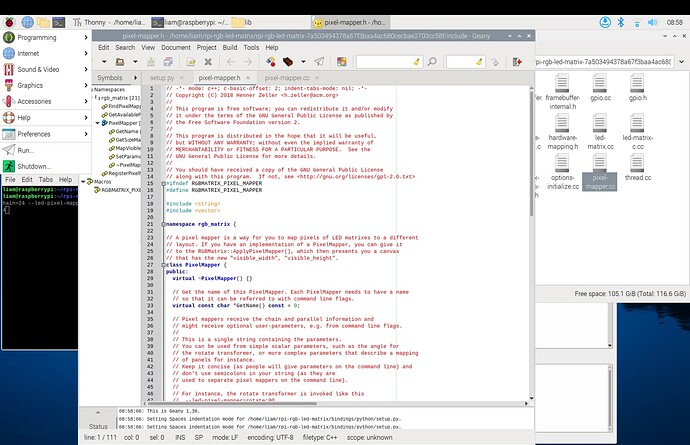Open the Tabs menu in terminal window

click(46, 180)
